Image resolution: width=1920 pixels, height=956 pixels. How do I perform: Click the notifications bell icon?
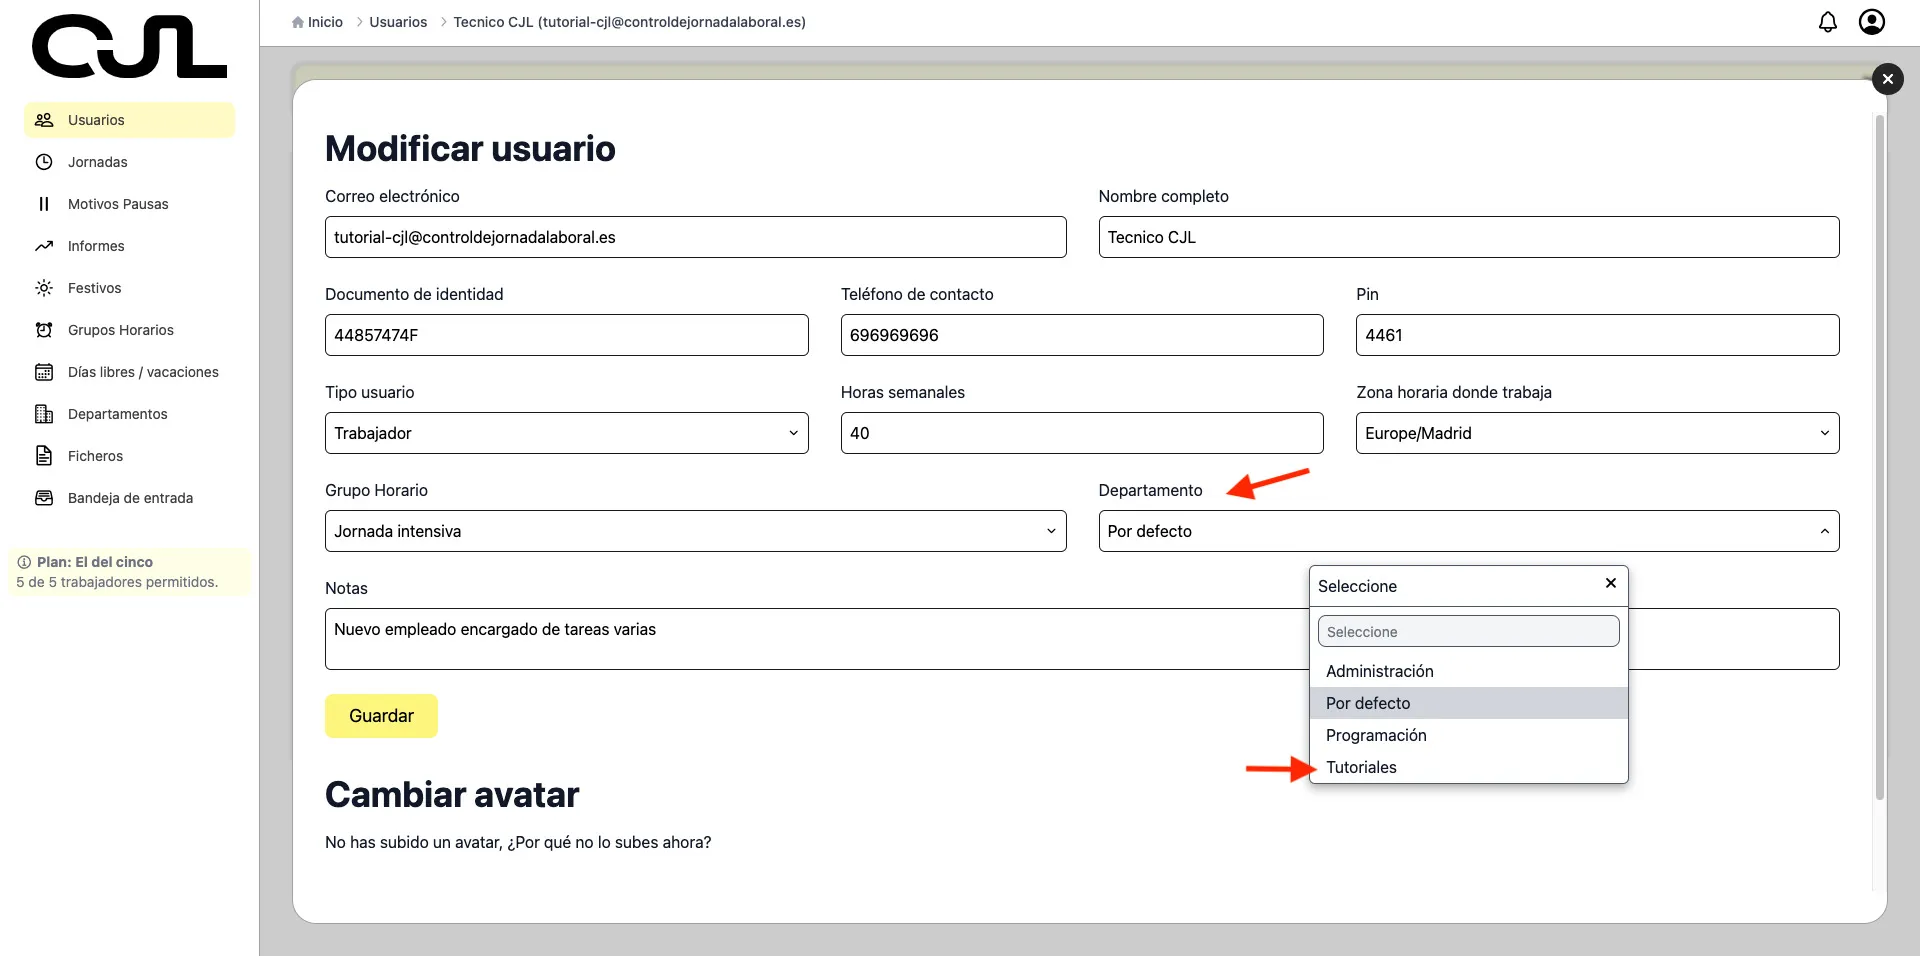pos(1827,22)
